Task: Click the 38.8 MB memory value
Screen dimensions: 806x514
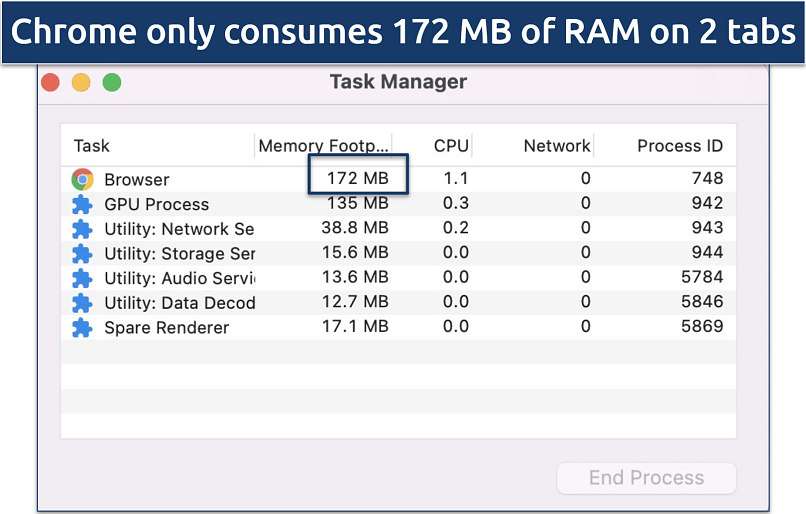Action: tap(355, 228)
